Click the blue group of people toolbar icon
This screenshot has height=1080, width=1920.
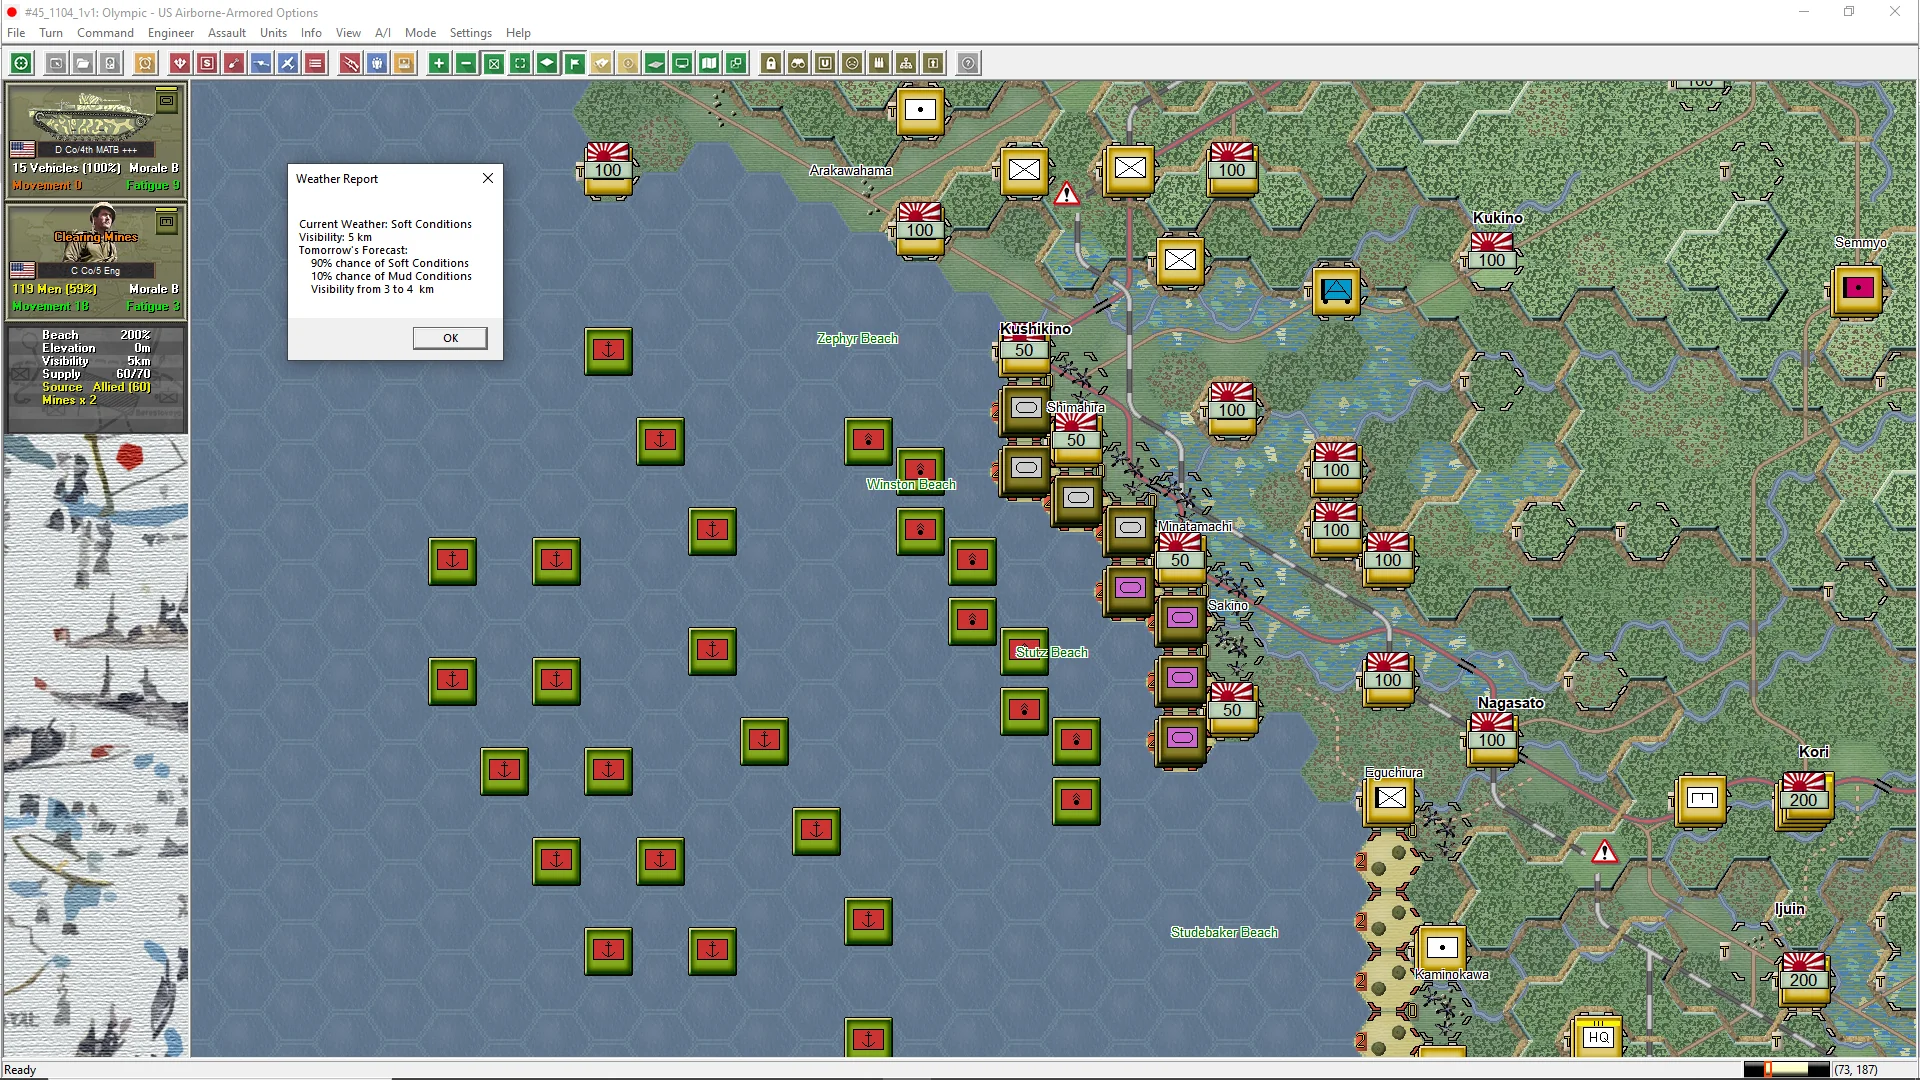(x=377, y=64)
